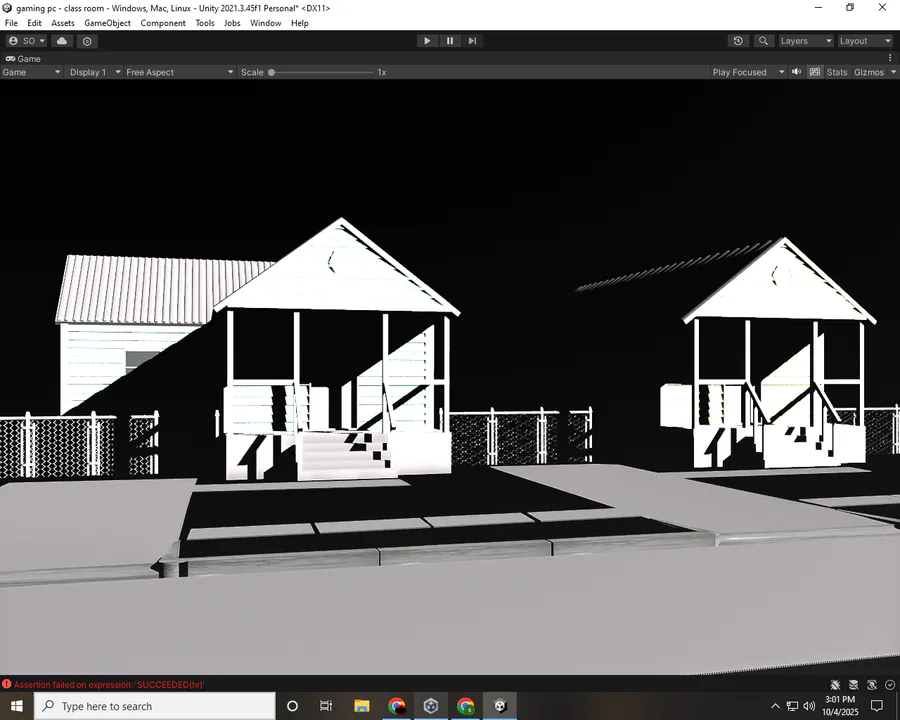The width and height of the screenshot is (900, 720).
Task: Open the Play Focused dropdown
Action: point(748,72)
